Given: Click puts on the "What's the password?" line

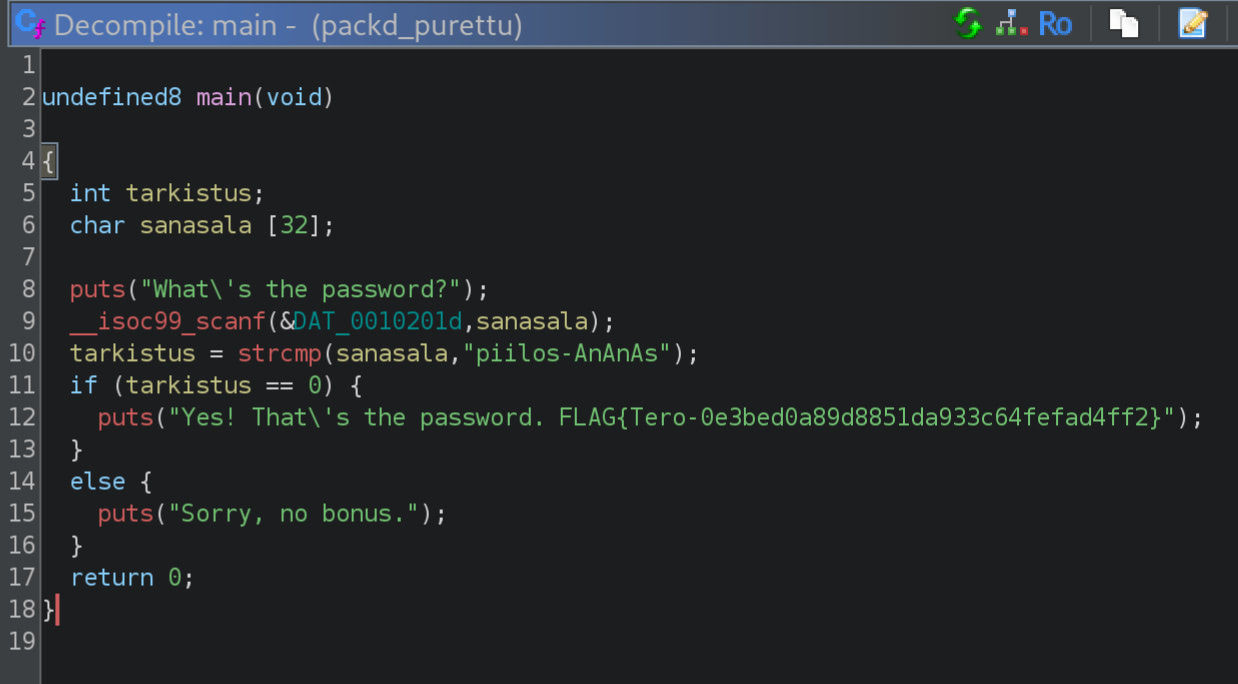Looking at the screenshot, I should point(97,289).
